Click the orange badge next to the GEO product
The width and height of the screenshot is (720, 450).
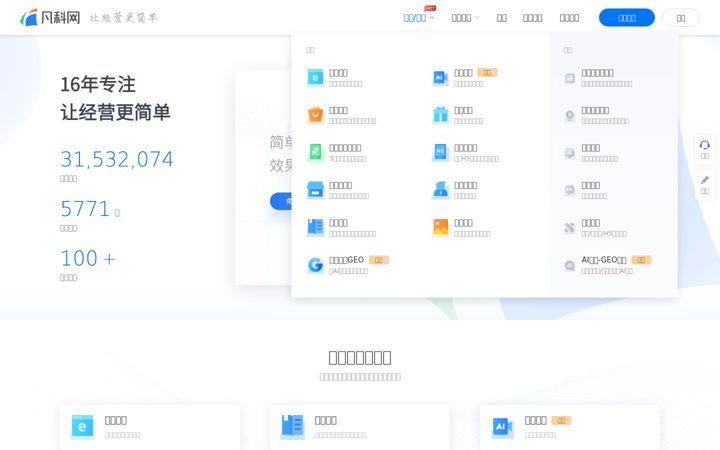coord(379,260)
